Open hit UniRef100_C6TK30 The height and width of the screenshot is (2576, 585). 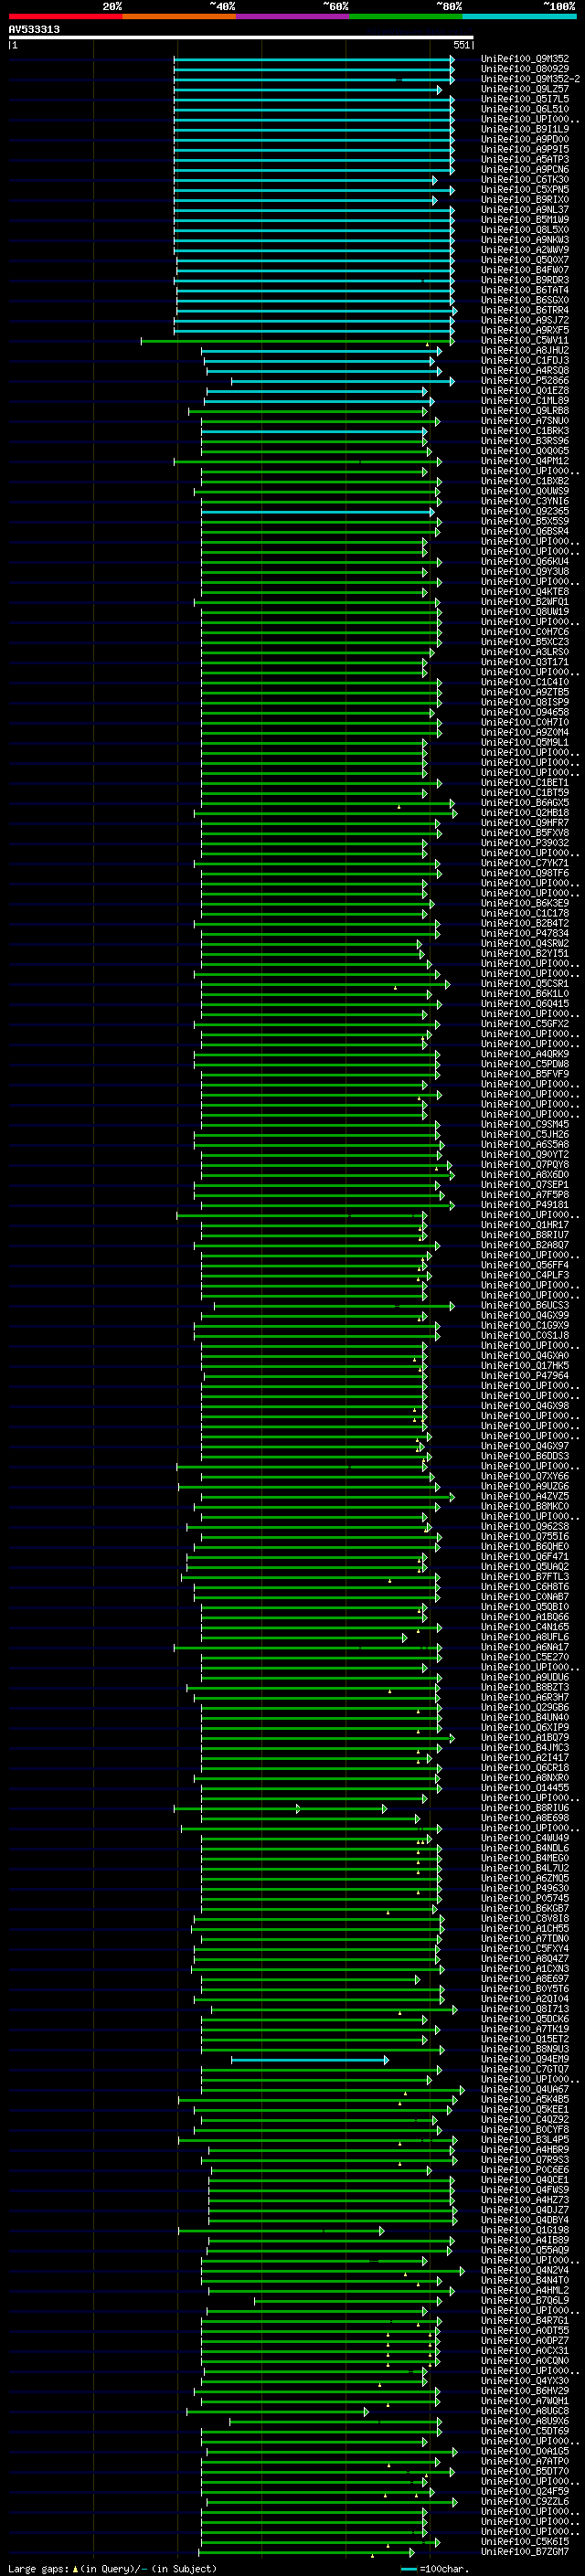tap(525, 180)
